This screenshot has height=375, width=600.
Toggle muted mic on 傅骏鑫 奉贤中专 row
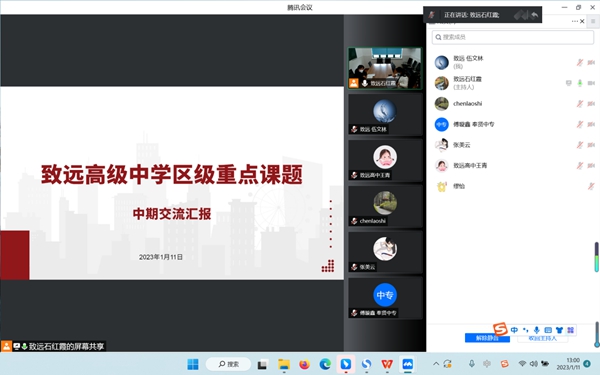[x=580, y=124]
